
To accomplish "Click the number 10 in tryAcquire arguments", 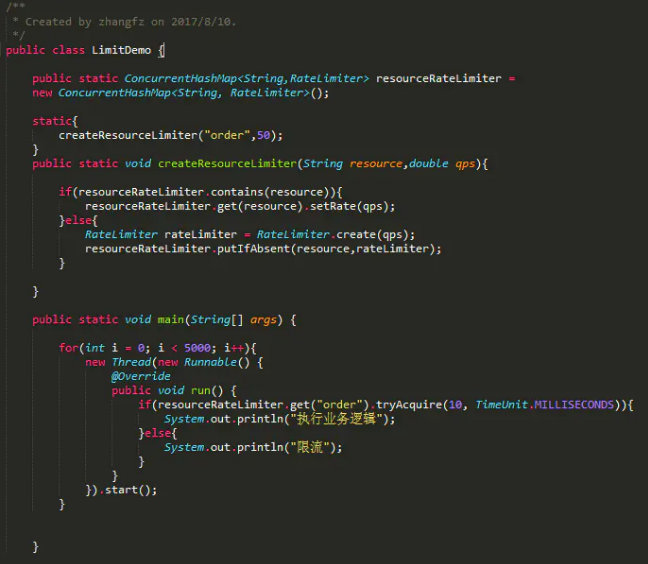I will click(x=455, y=405).
